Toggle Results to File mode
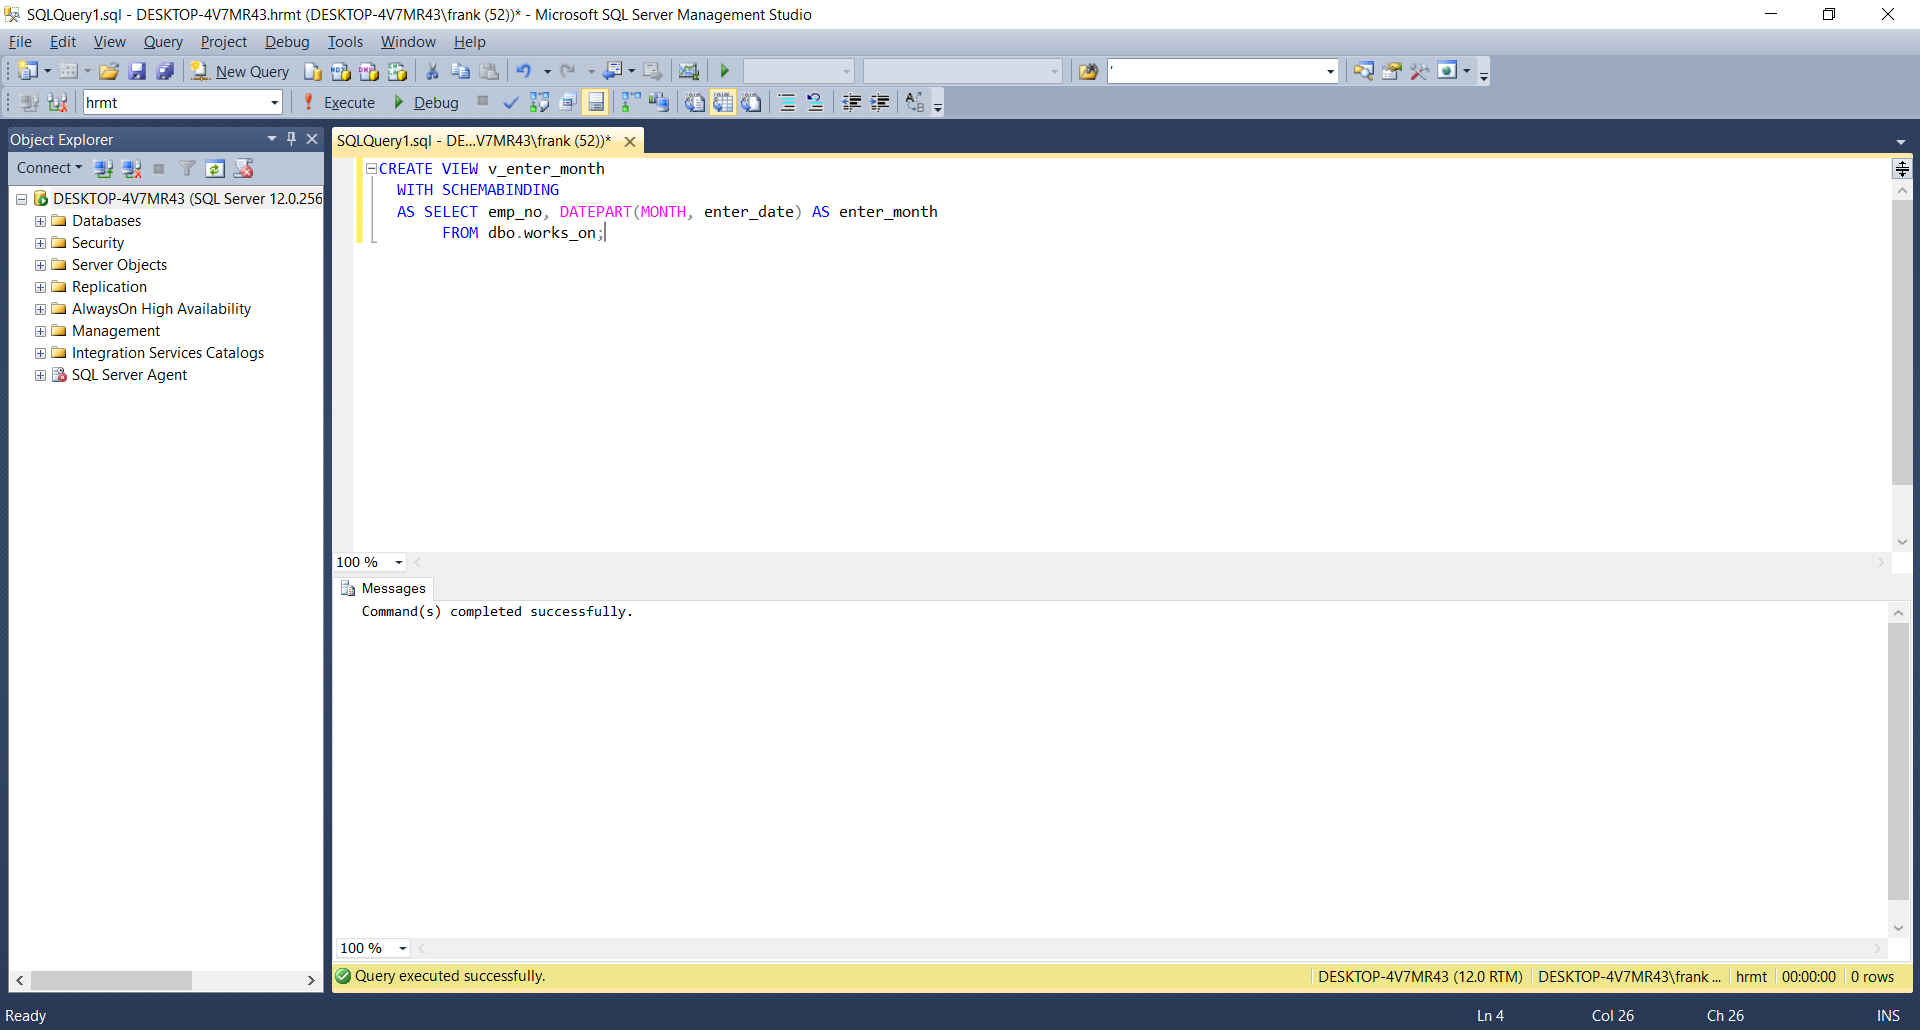The image size is (1920, 1030). [x=751, y=102]
